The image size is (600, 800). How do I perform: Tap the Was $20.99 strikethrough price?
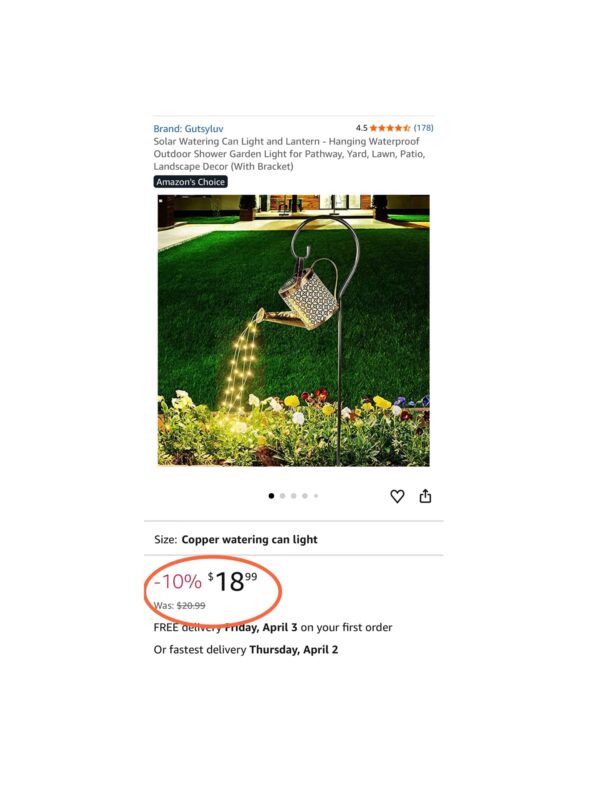click(180, 606)
